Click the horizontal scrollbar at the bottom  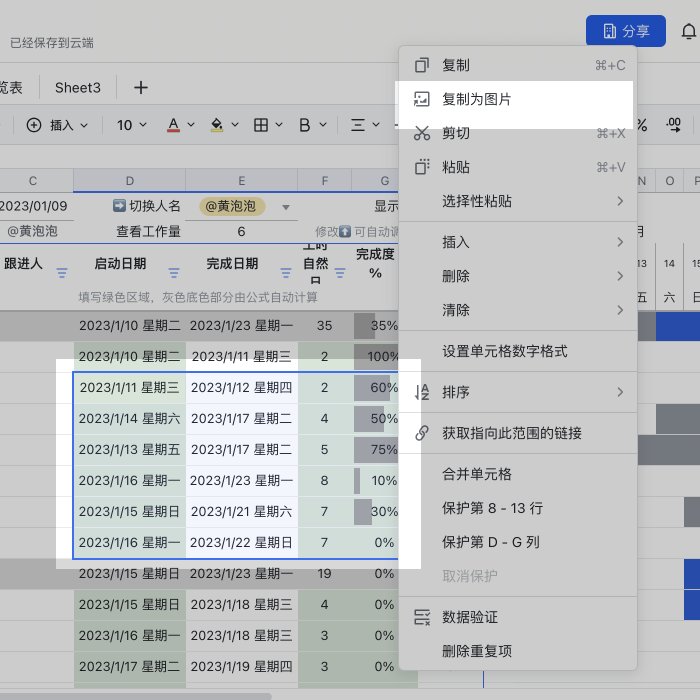coord(135,696)
